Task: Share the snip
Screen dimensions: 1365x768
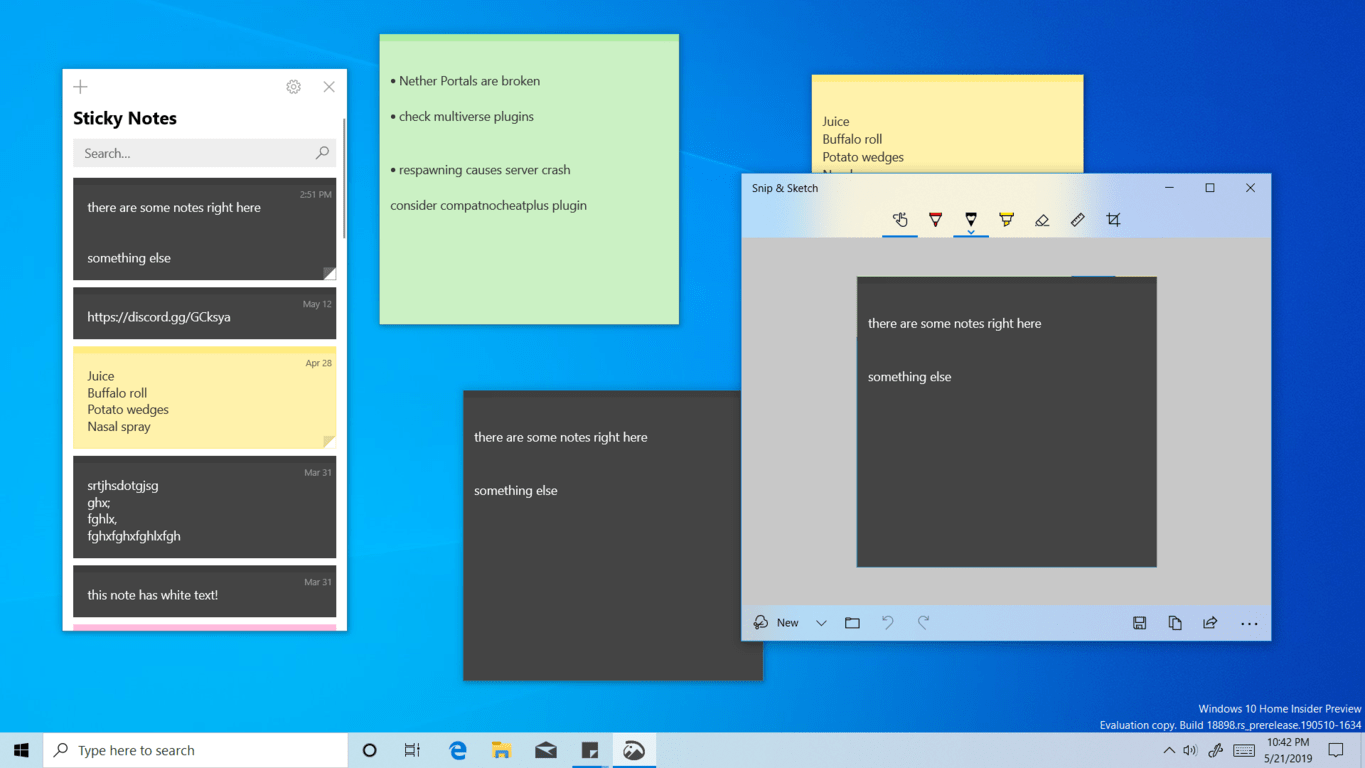Action: click(x=1210, y=623)
